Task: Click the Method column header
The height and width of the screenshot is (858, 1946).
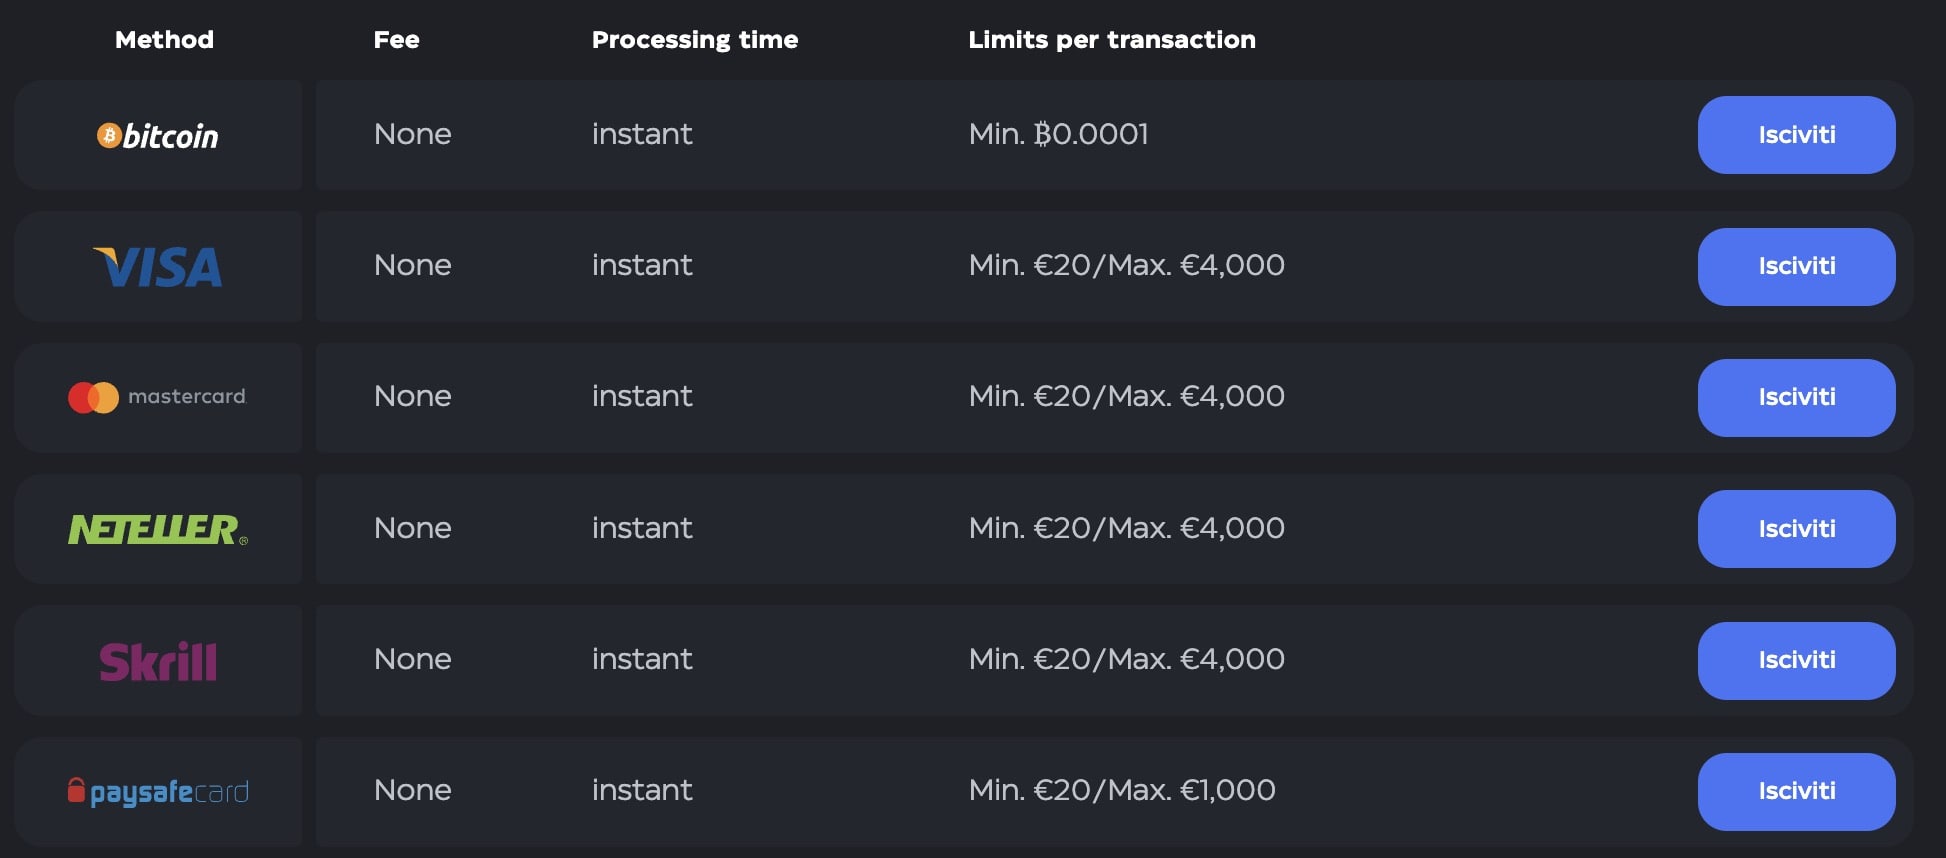Action: coord(164,40)
